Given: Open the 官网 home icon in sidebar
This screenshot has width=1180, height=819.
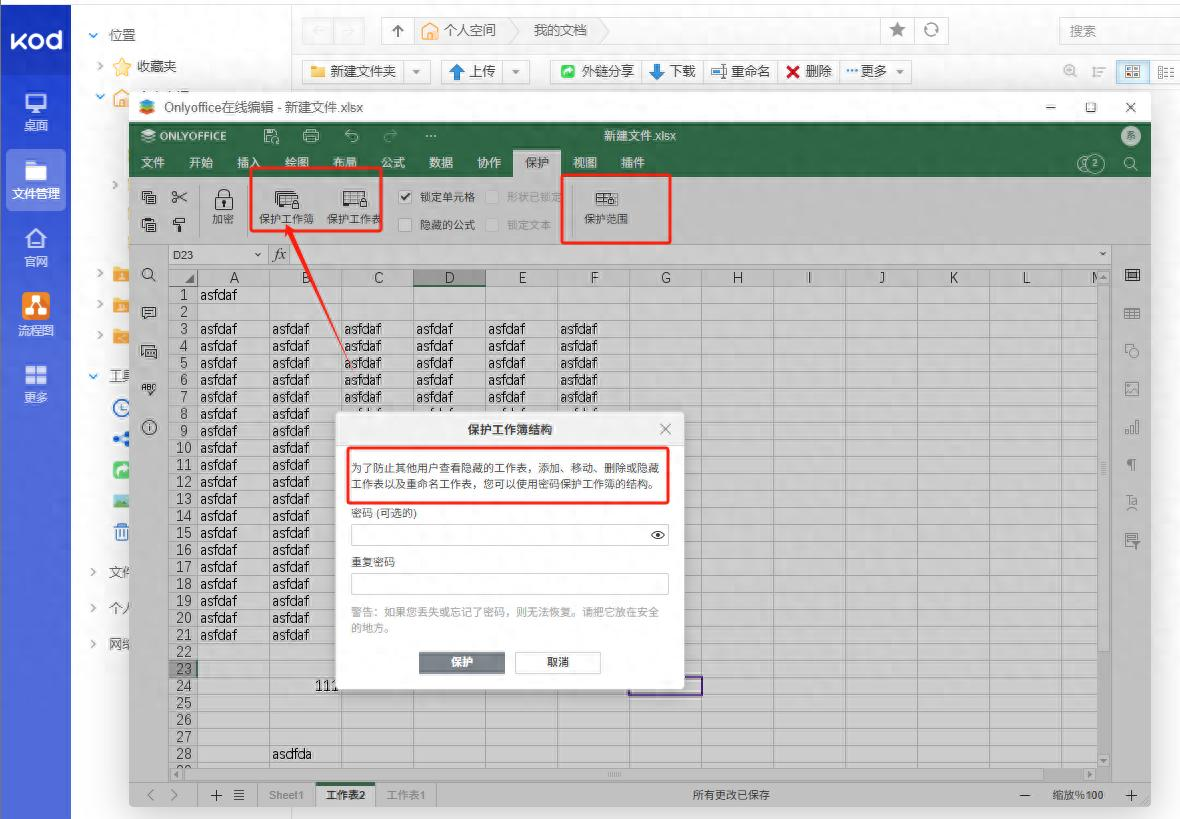Looking at the screenshot, I should coord(35,248).
